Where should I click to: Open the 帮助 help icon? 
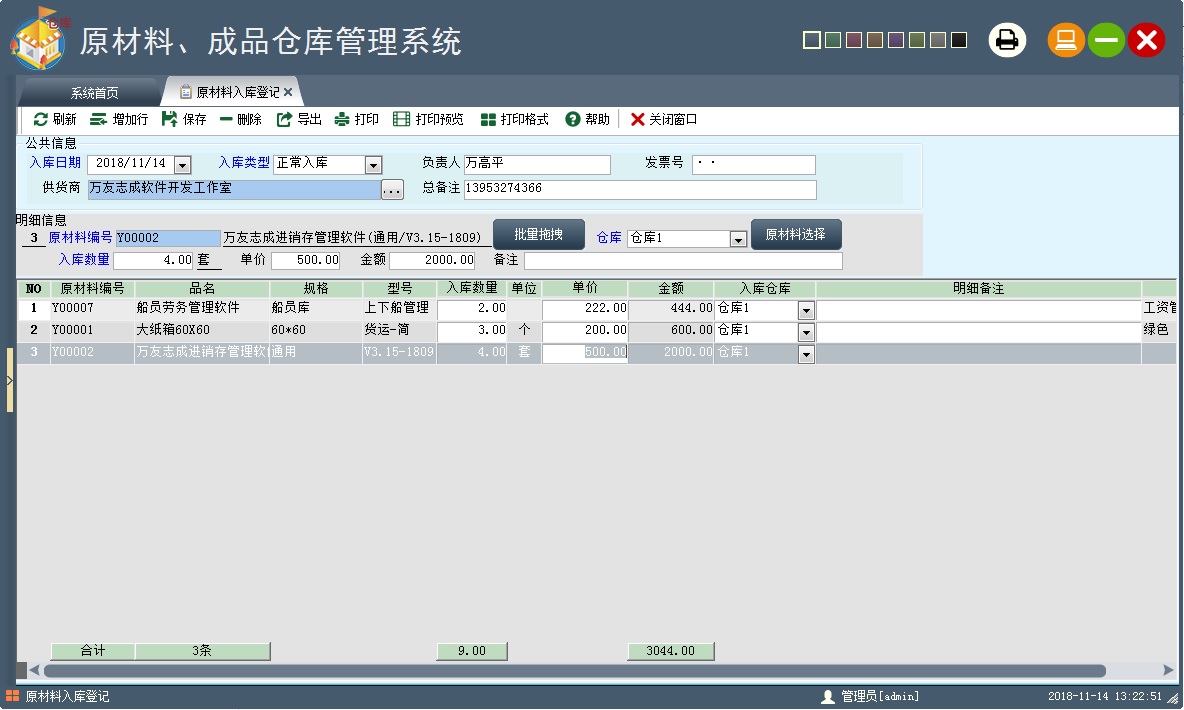pos(573,119)
